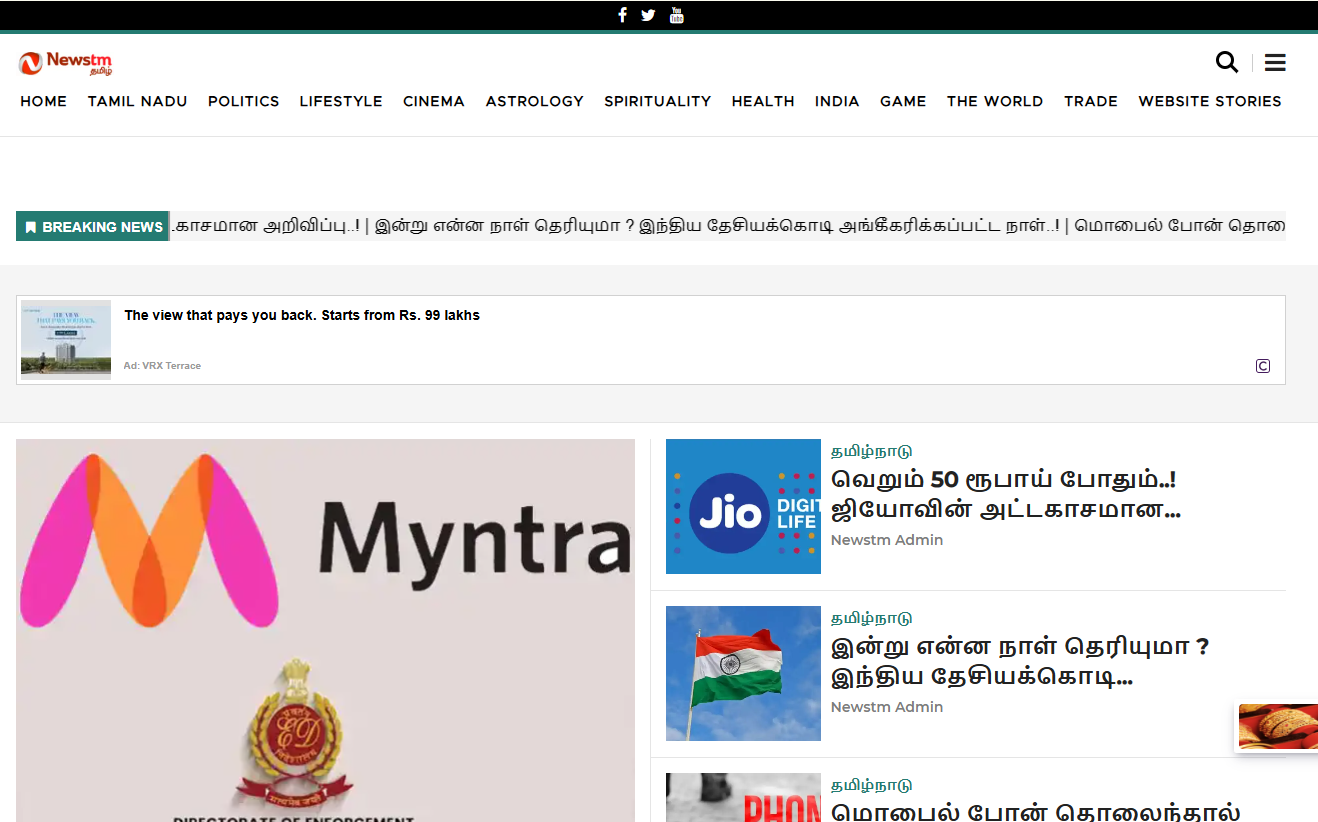This screenshot has height=822, width=1318.
Task: Open the hamburger menu icon
Action: coord(1275,63)
